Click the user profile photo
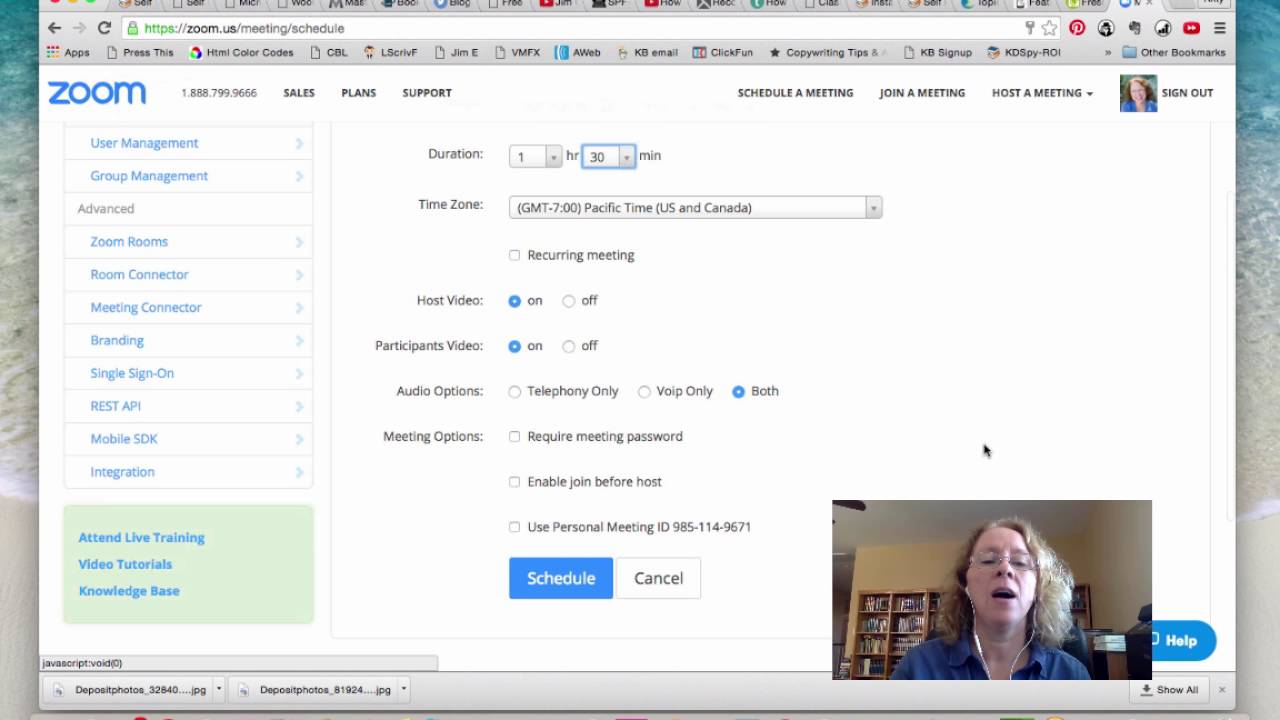 coord(1138,93)
